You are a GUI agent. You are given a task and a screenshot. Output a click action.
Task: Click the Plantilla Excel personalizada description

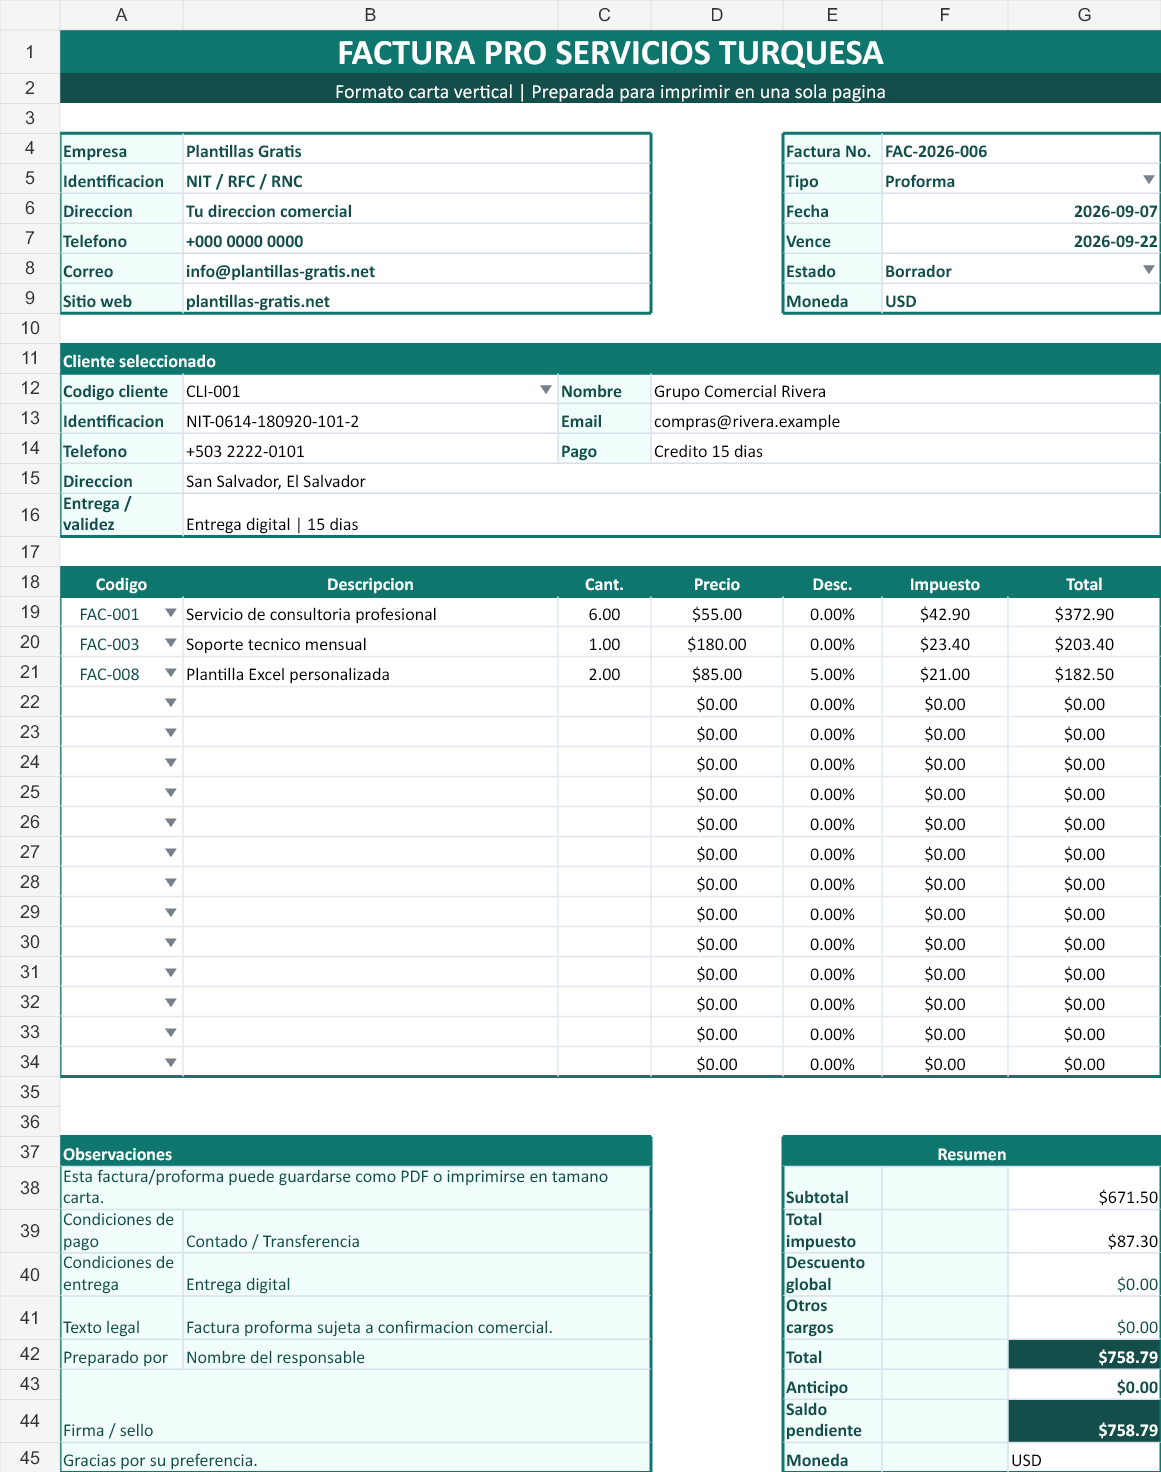370,674
